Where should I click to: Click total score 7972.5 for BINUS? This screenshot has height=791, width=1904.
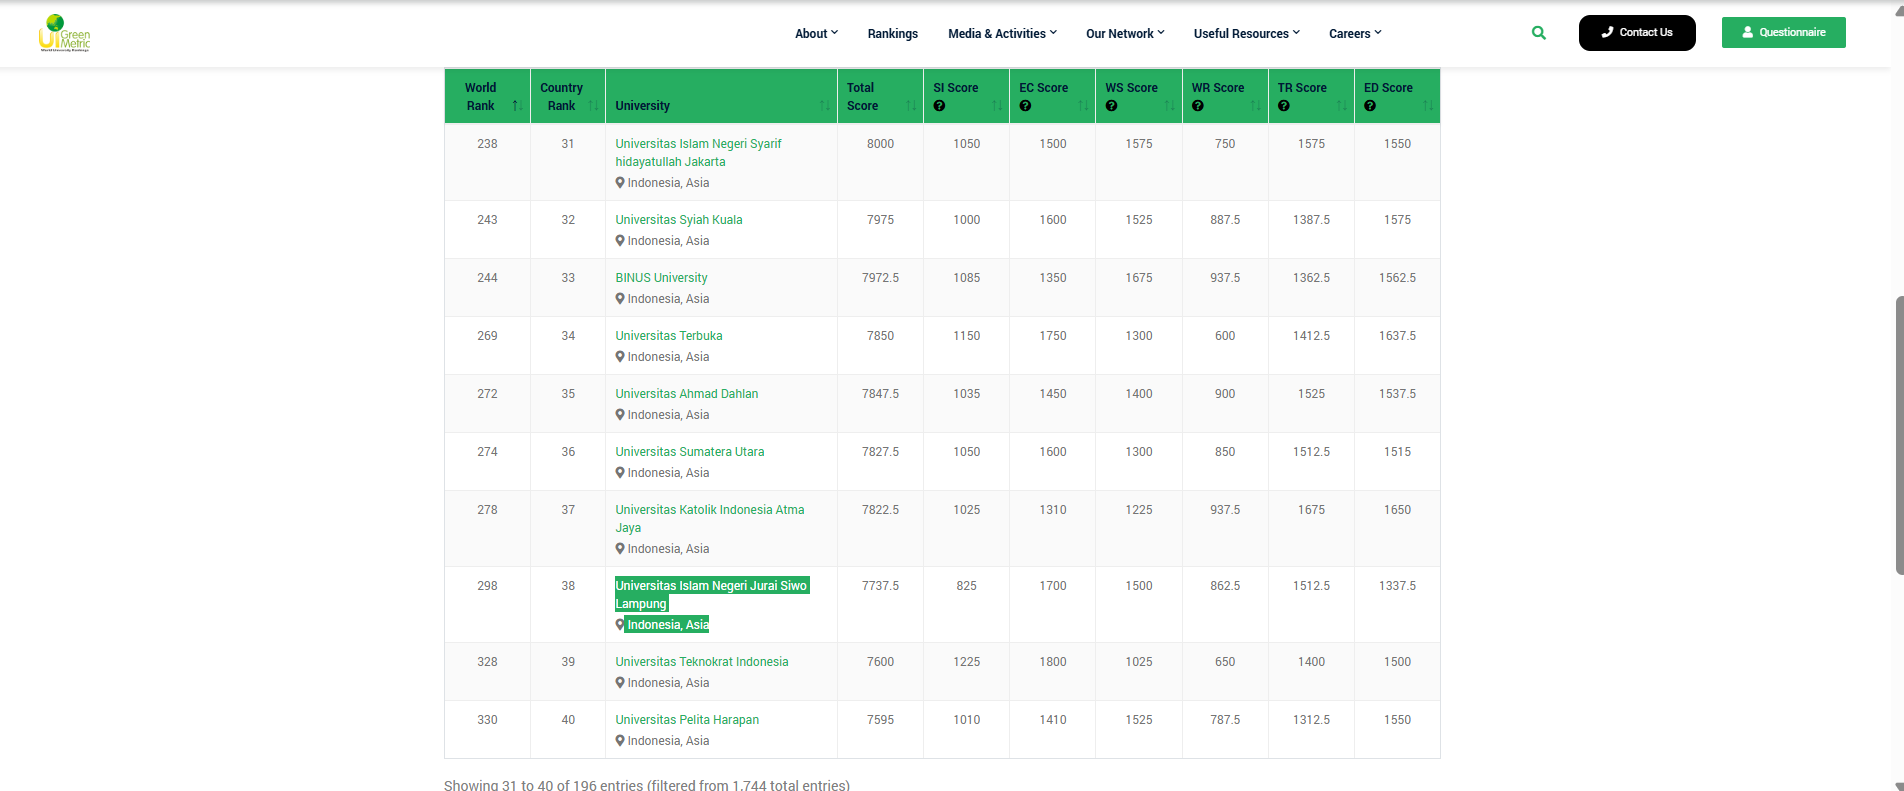pyautogui.click(x=880, y=278)
